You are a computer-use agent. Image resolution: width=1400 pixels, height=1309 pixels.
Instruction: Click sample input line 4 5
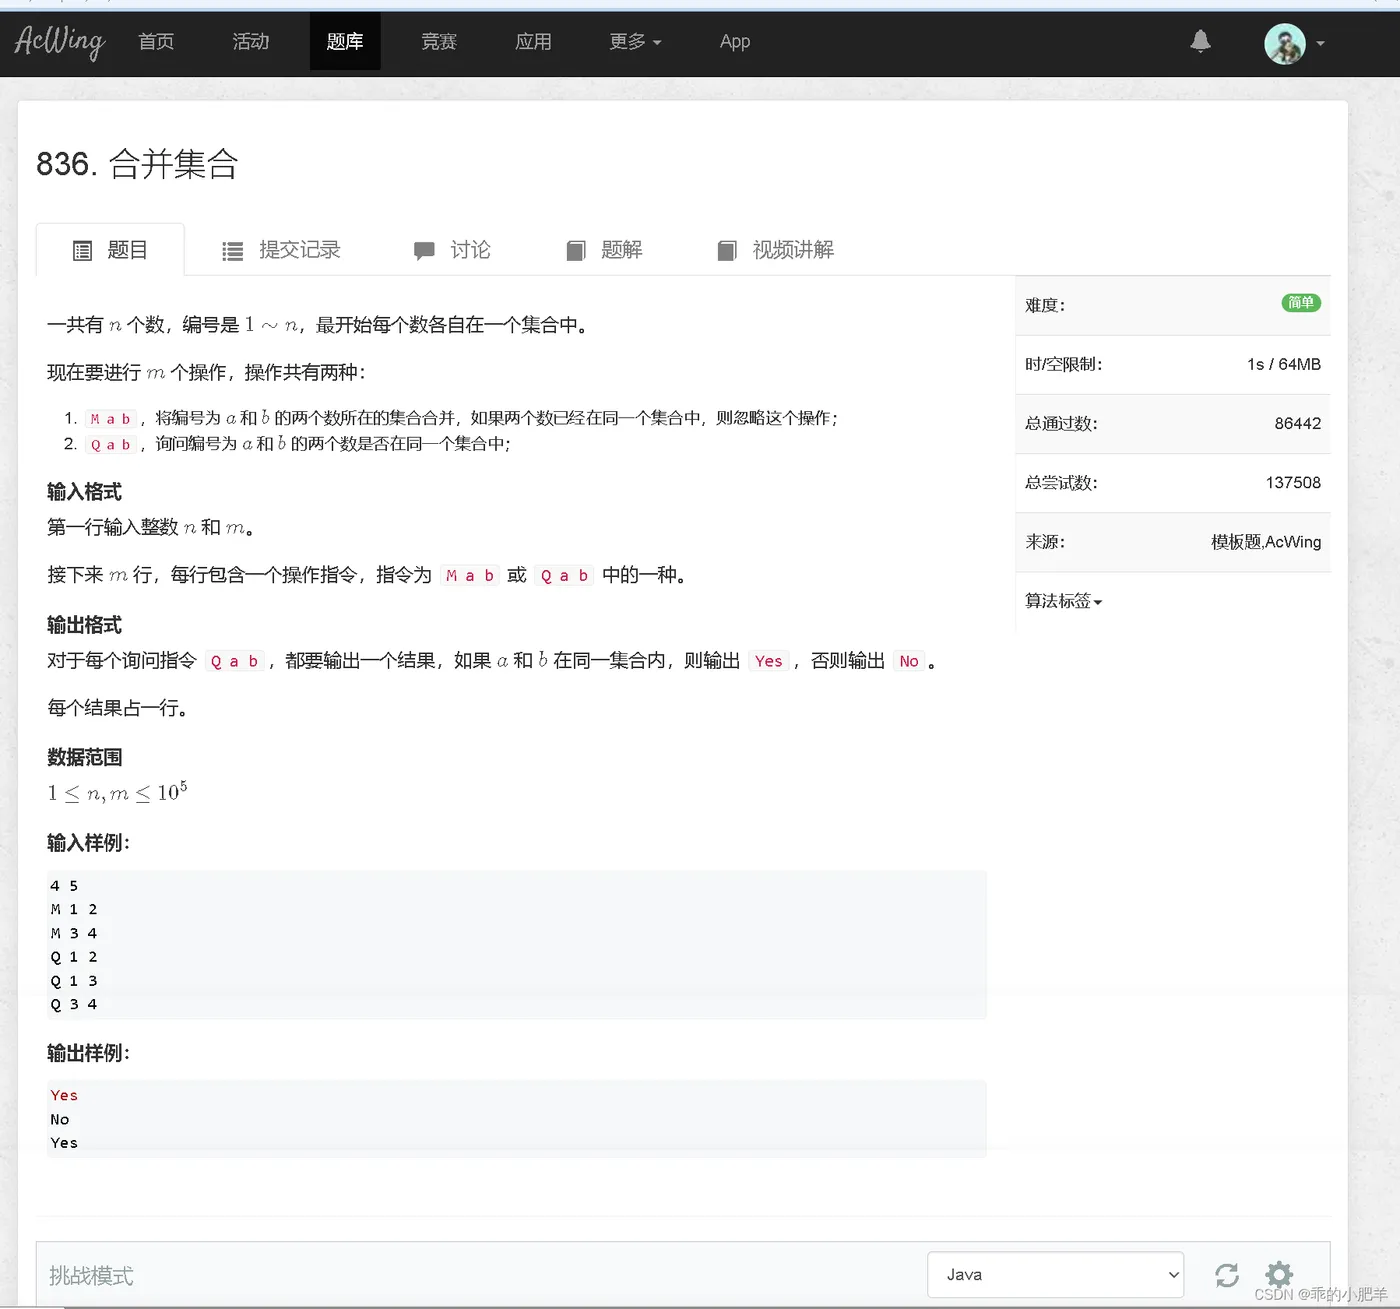[64, 886]
